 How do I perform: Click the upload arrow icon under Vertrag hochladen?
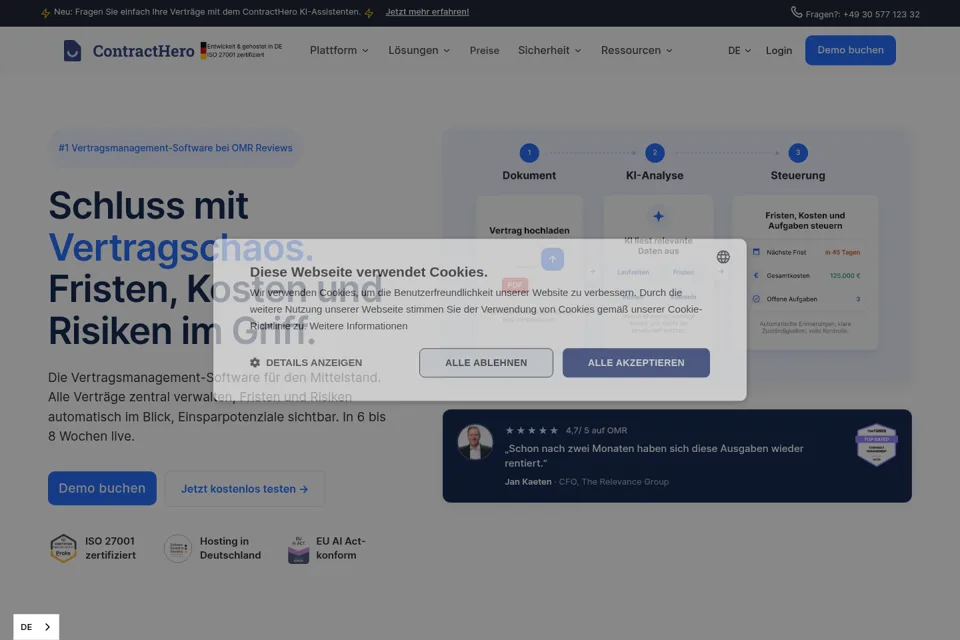tap(552, 259)
